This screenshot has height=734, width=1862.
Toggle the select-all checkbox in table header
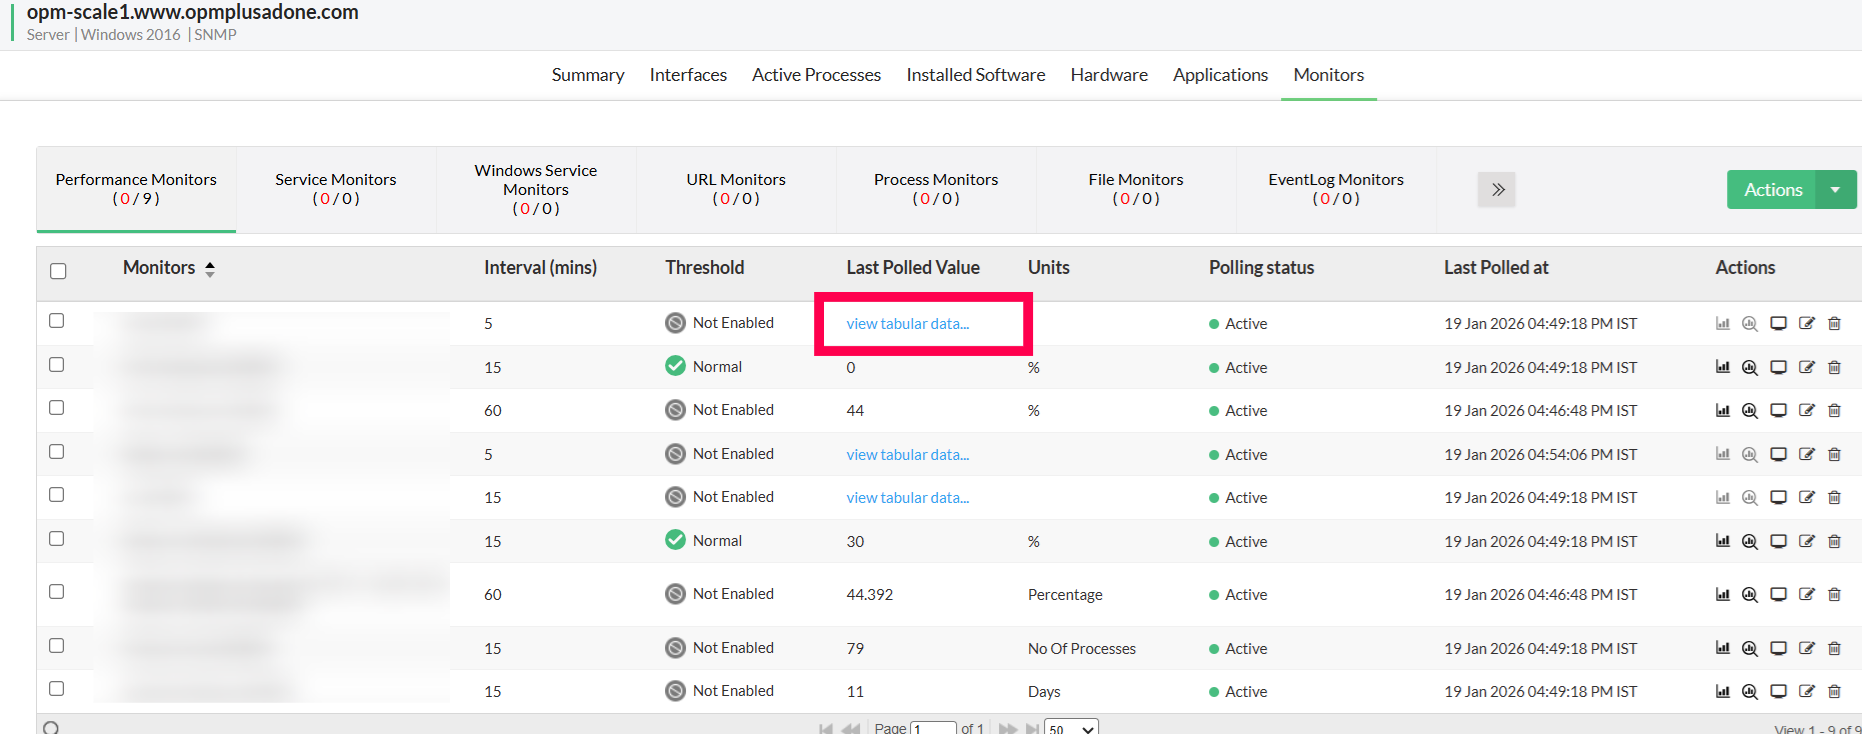point(58,271)
